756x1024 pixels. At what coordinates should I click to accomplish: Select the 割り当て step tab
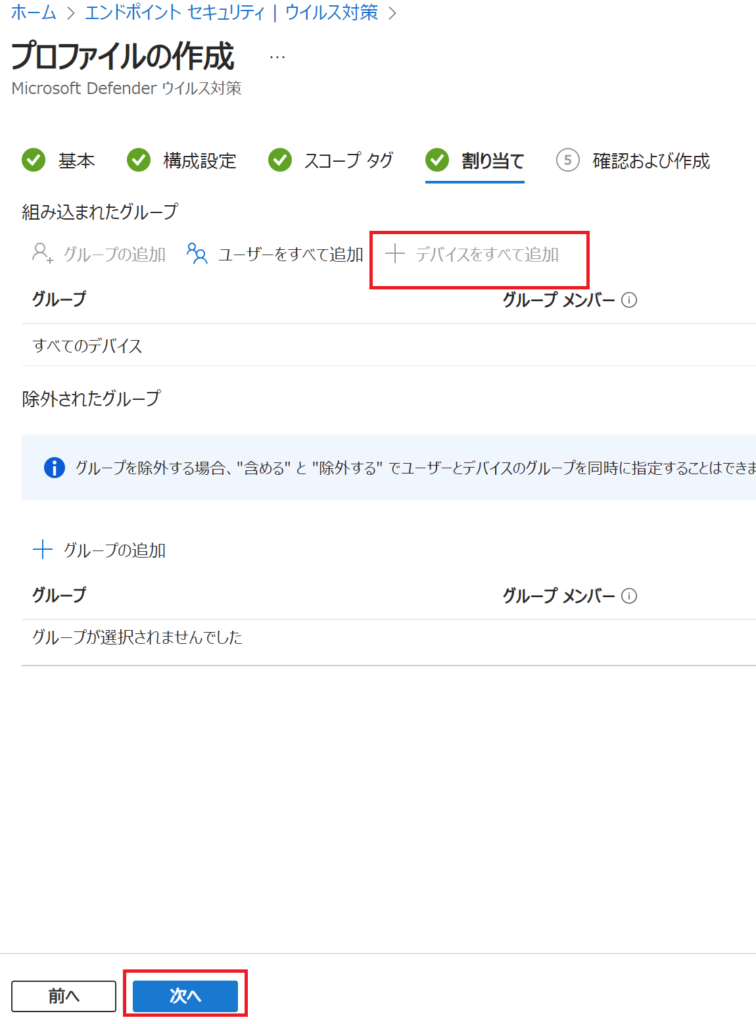tap(492, 161)
